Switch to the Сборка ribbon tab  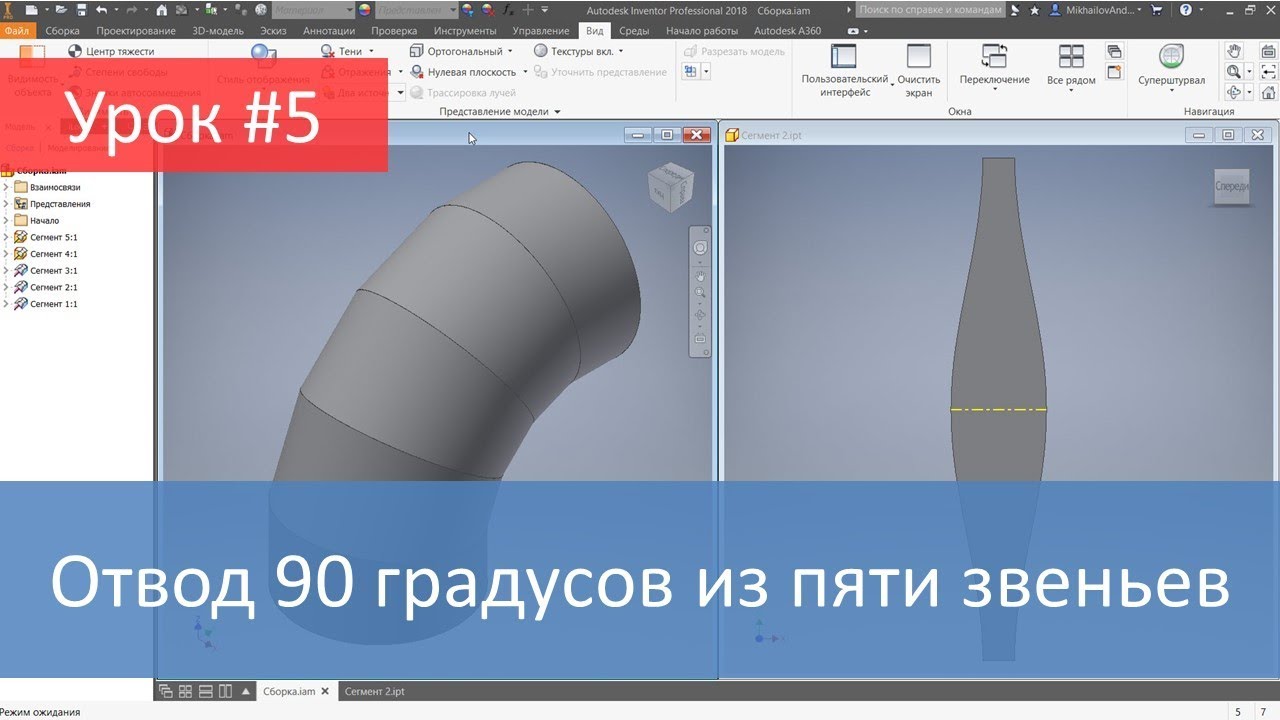(x=62, y=31)
